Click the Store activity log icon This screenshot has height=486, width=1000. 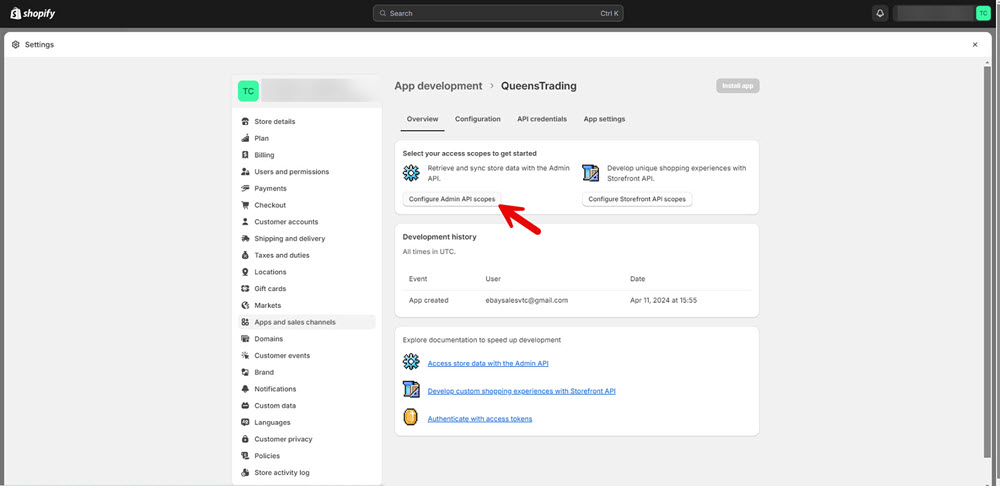coord(245,473)
